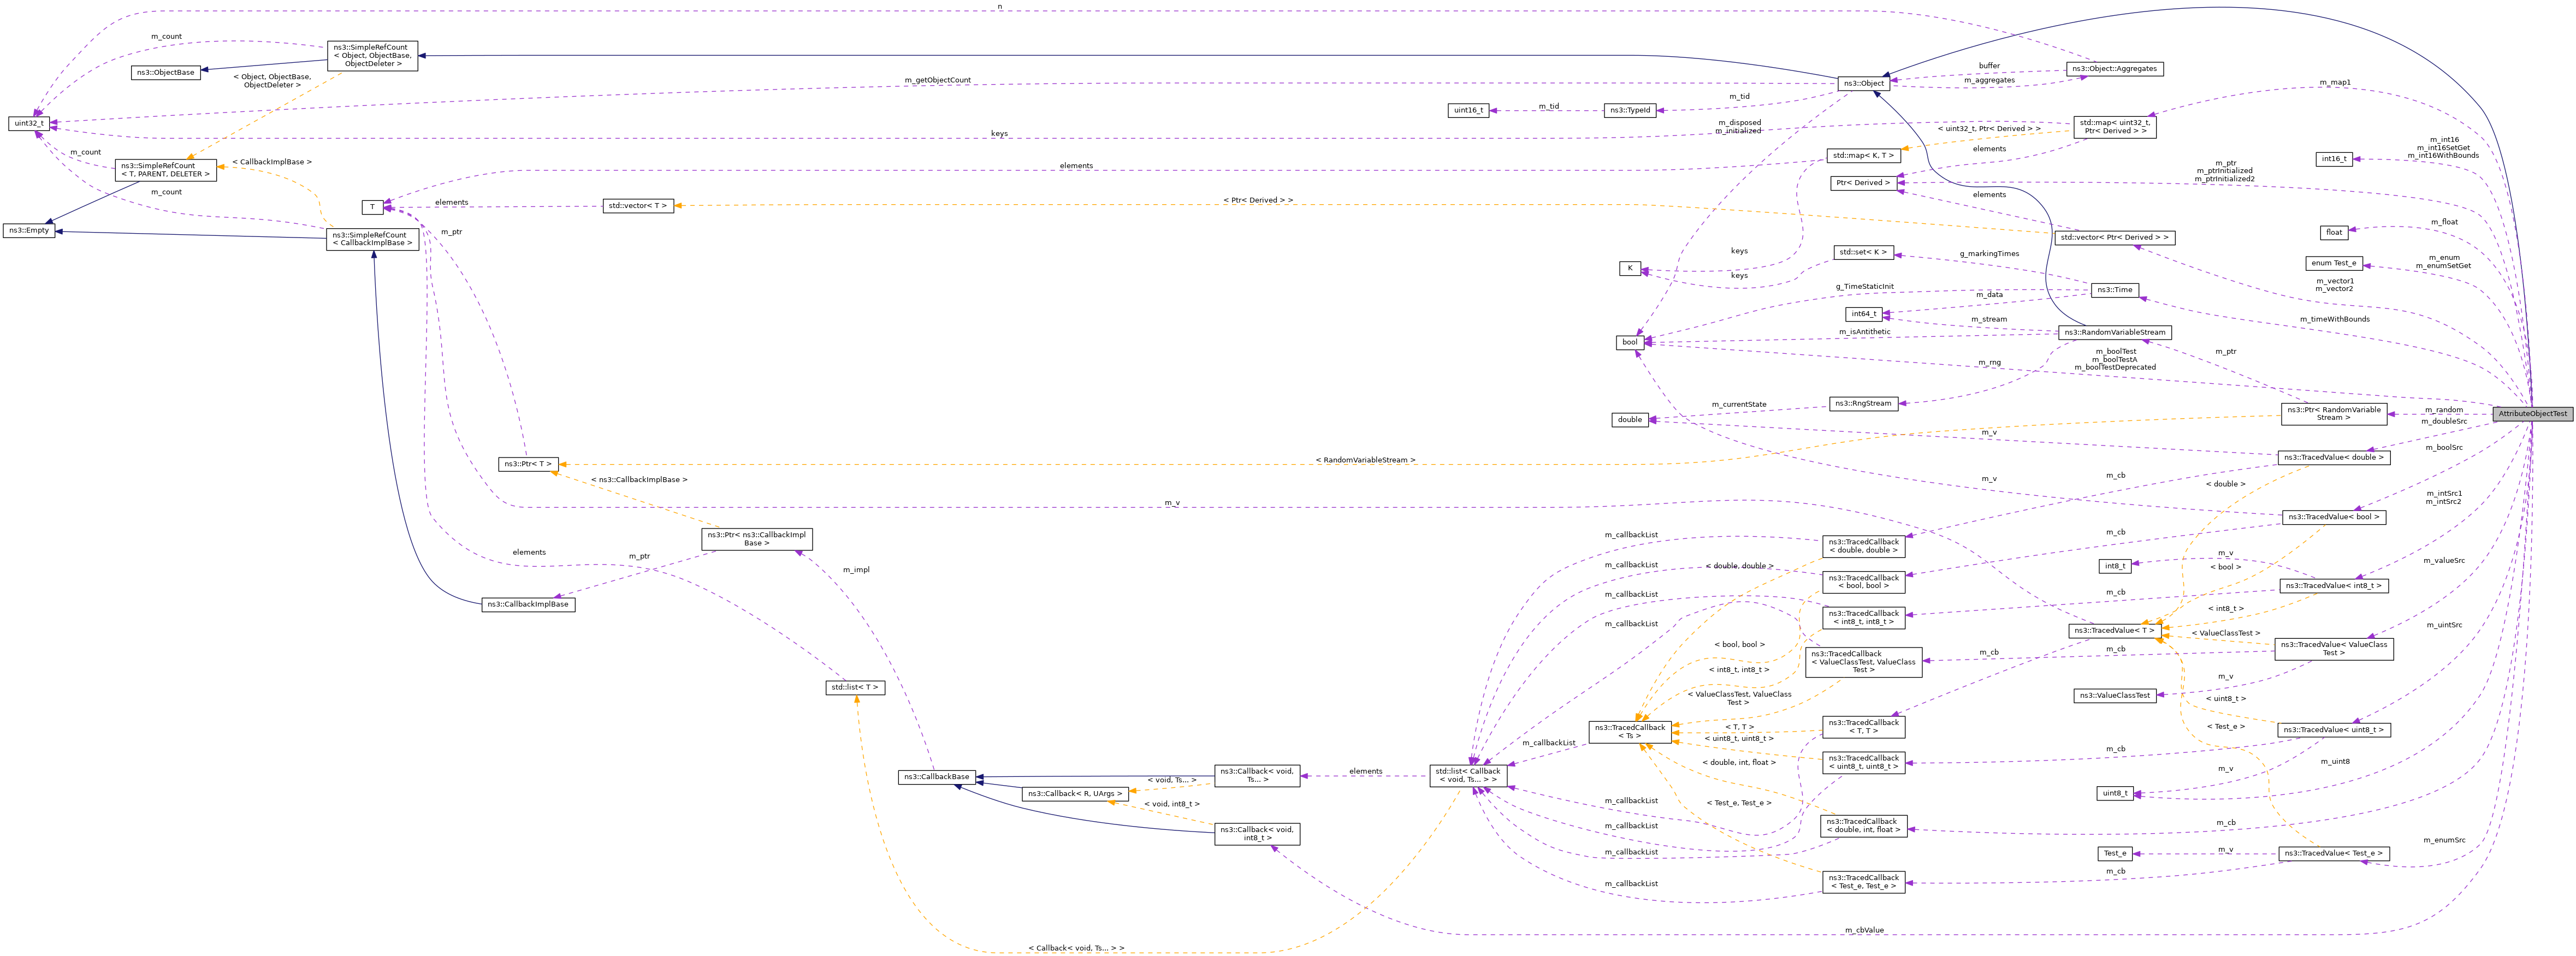Select std::vector< Ptr< Derived > > node
2576x956 pixels.
[2114, 237]
